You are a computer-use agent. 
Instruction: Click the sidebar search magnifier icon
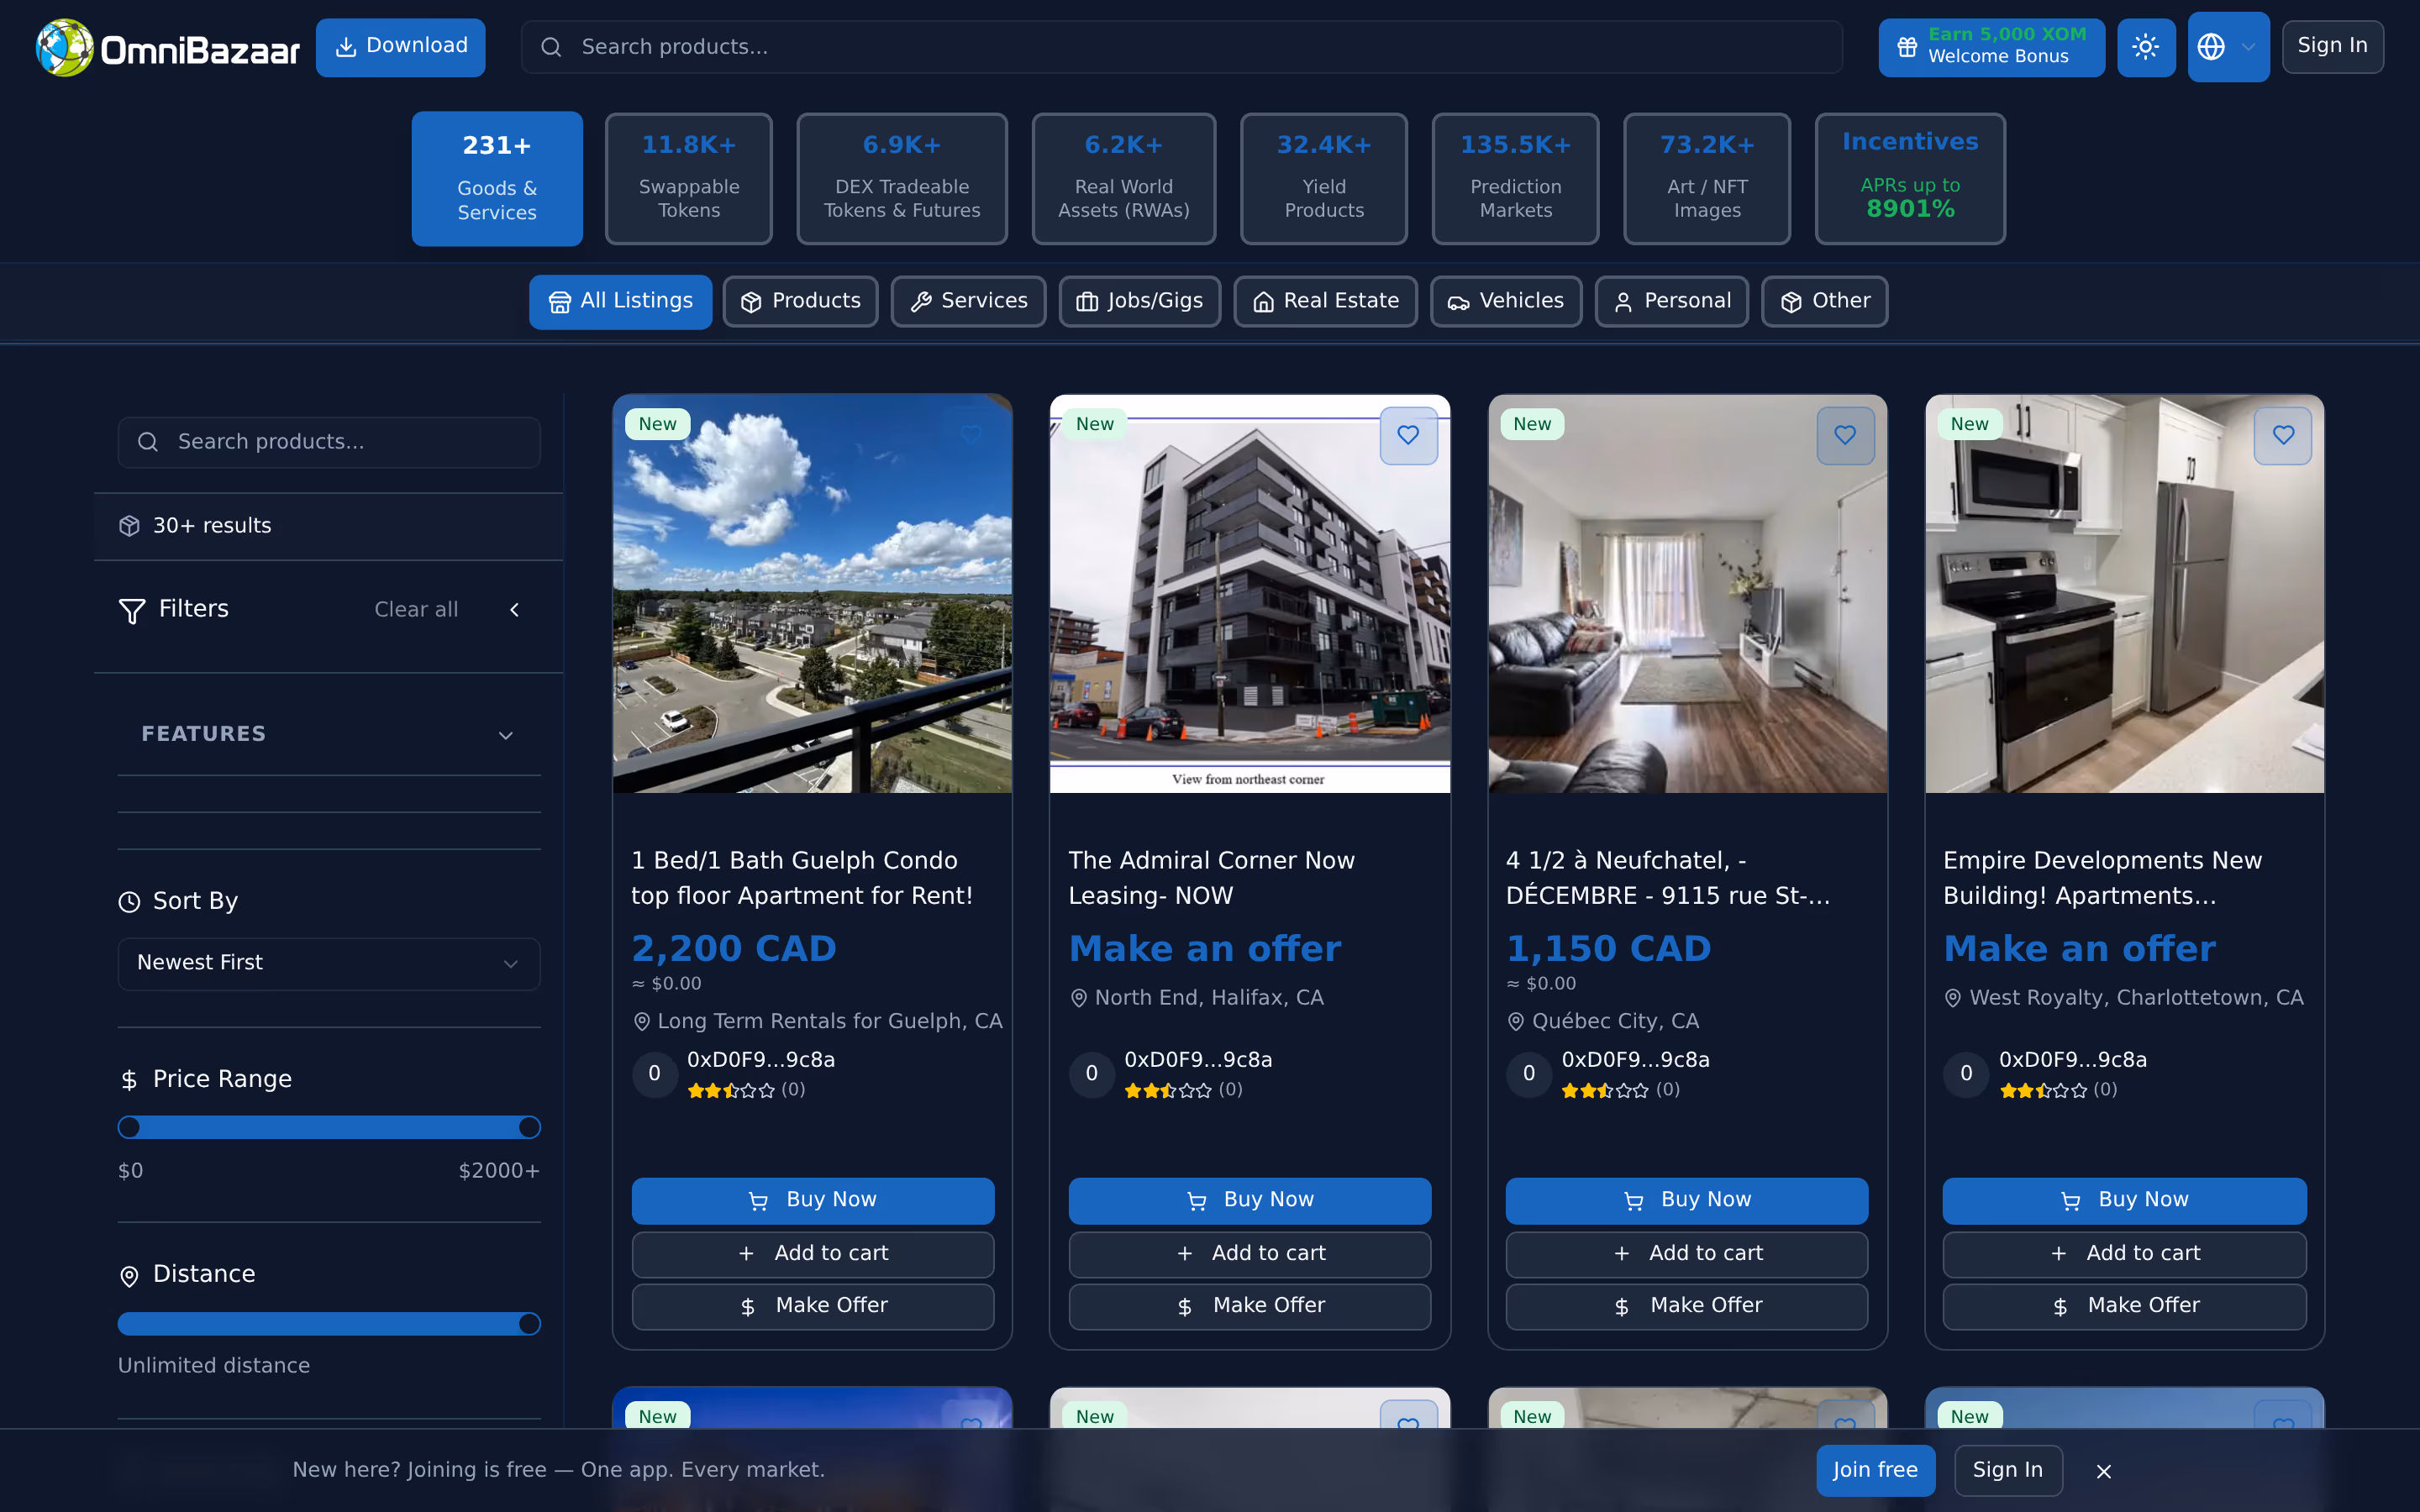[x=148, y=442]
